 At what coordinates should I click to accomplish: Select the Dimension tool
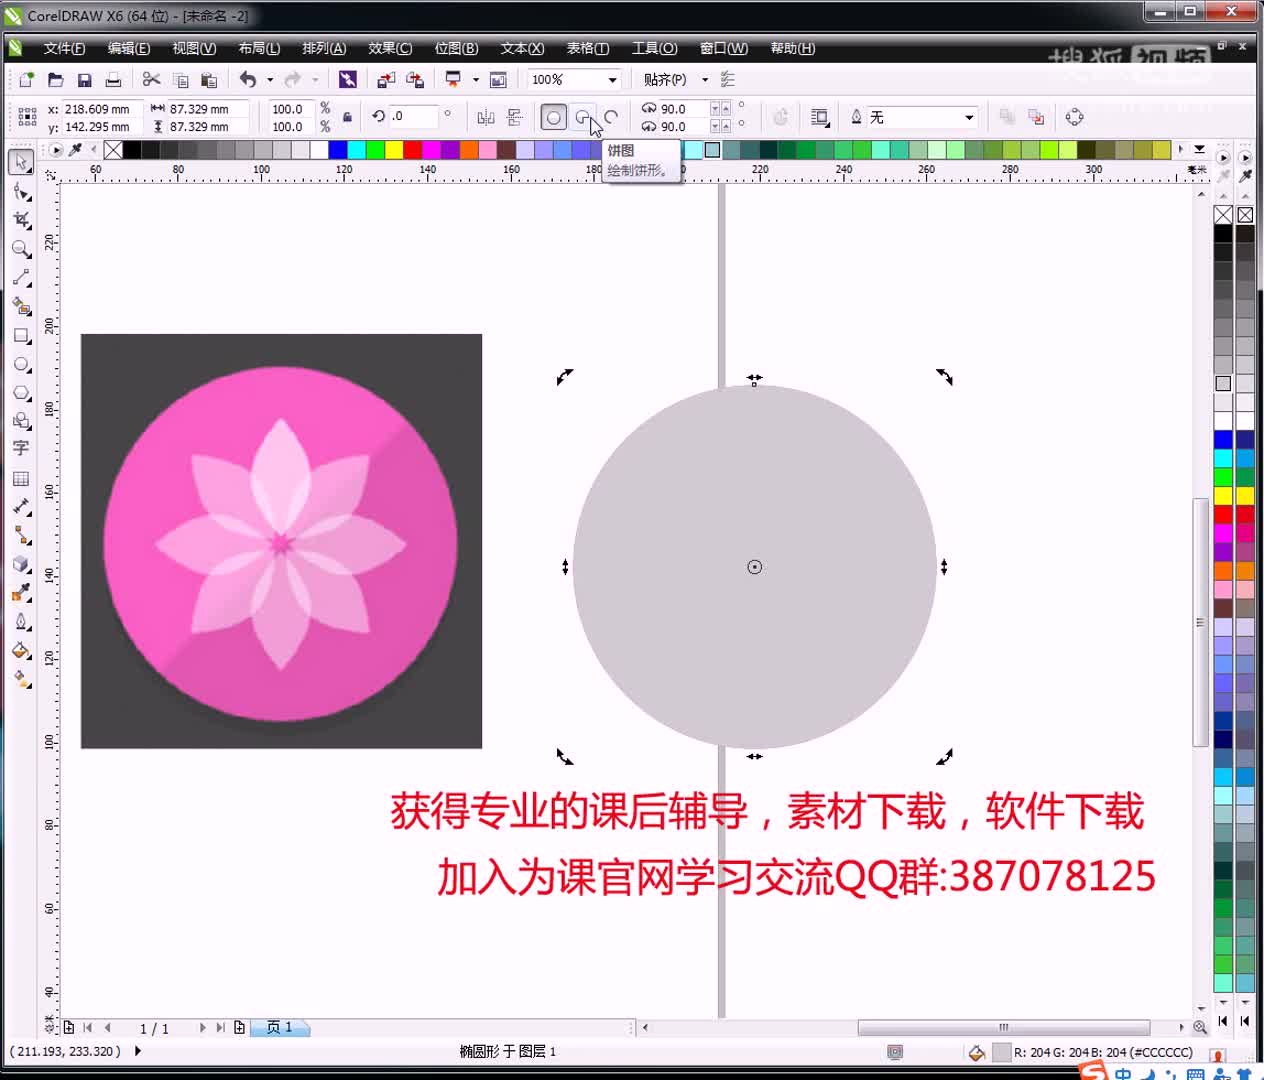(21, 507)
